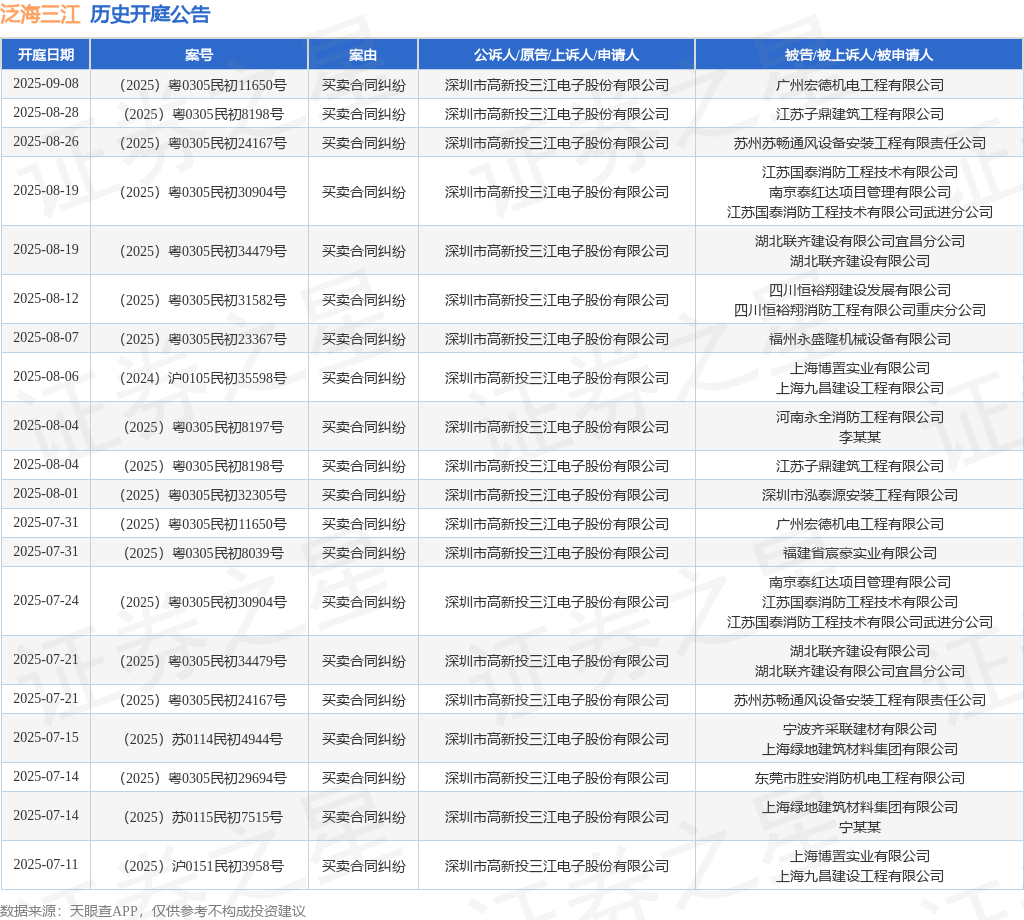Click defendant 东莞市胜安消防机电工程有限公司
This screenshot has height=920, width=1024.
coord(859,778)
